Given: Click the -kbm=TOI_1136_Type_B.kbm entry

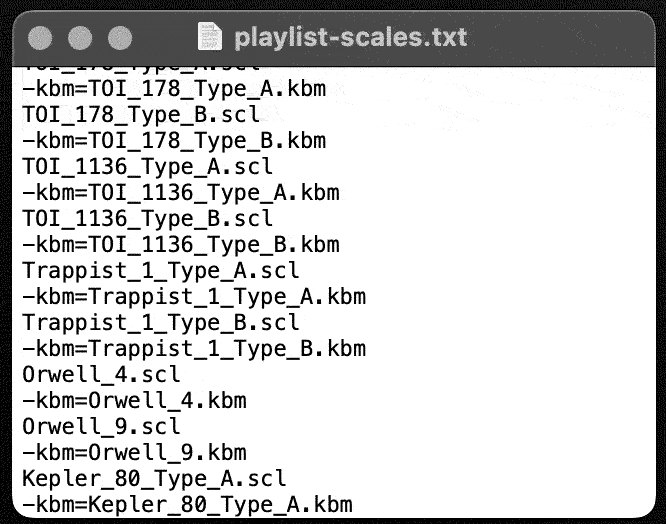Looking at the screenshot, I should (x=181, y=245).
